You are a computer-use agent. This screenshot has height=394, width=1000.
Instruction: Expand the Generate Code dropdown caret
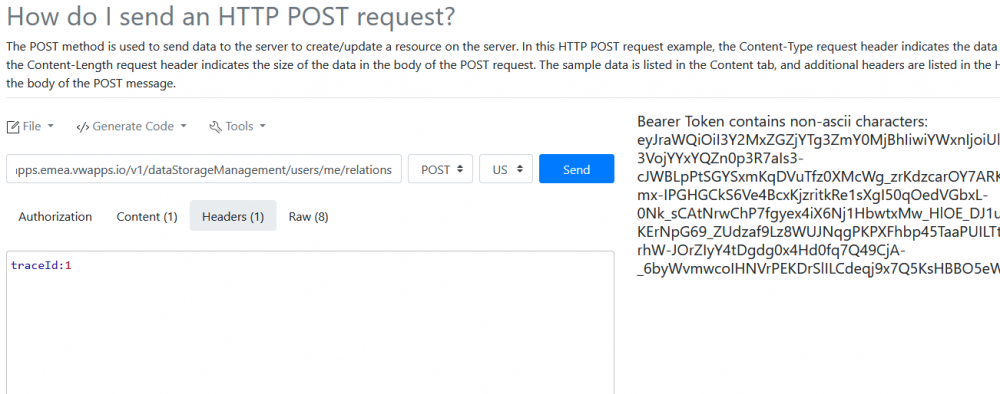click(x=184, y=126)
